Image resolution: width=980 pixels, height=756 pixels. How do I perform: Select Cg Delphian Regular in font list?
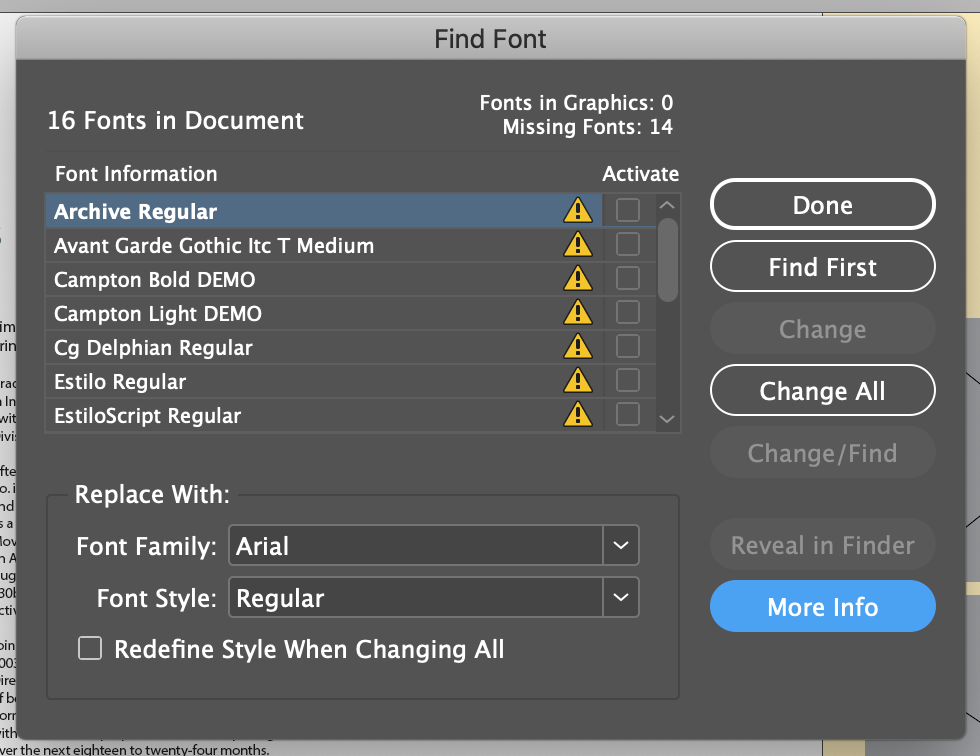(x=153, y=348)
